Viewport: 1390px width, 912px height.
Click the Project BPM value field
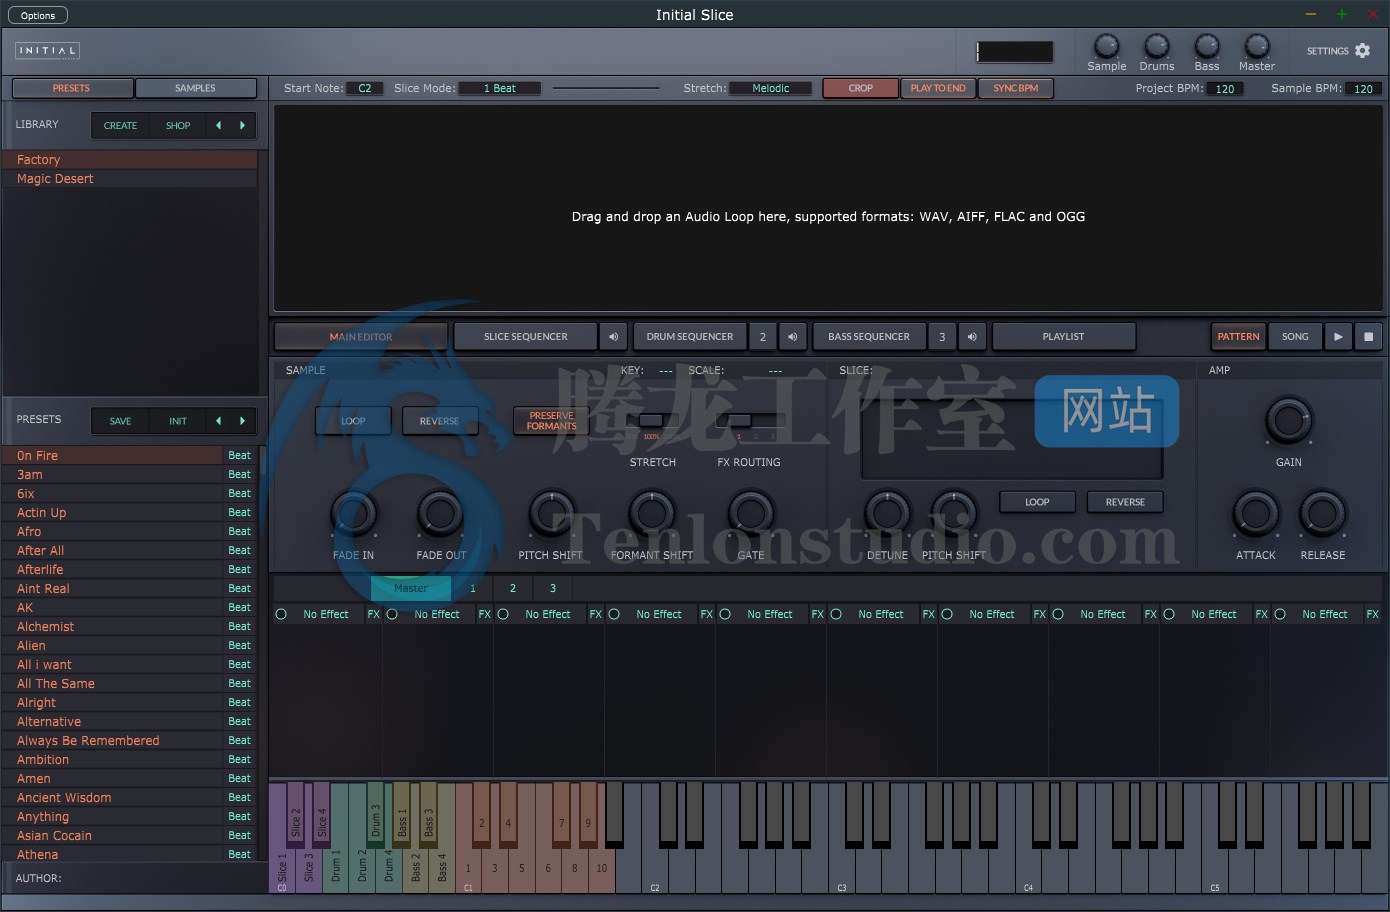[x=1225, y=88]
